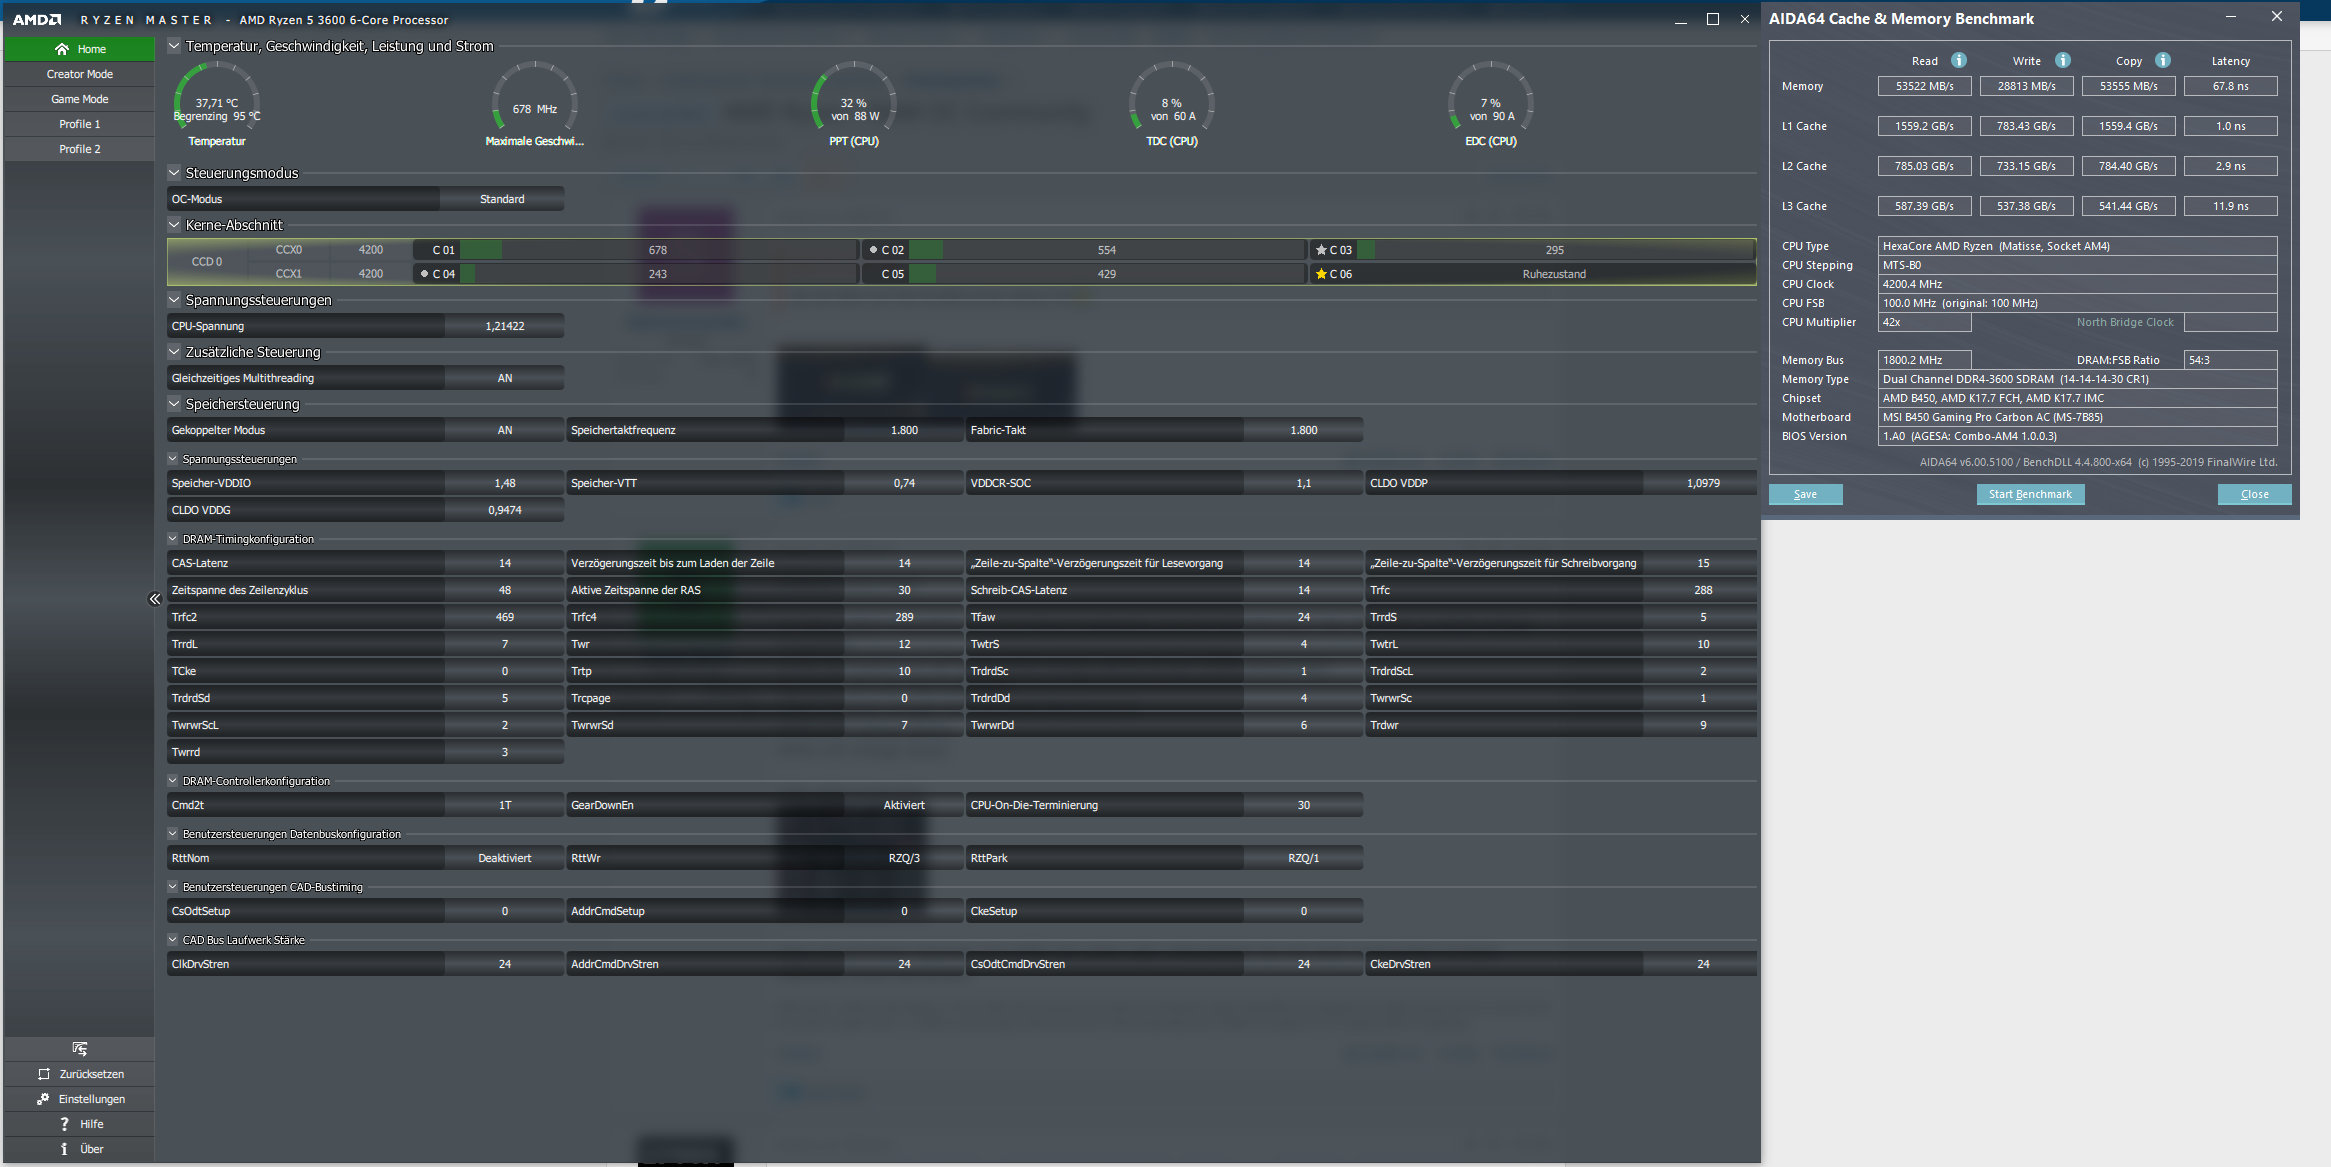Collapse the Steuerungsmodus section
Screen dimensions: 2331x1167
coord(174,173)
